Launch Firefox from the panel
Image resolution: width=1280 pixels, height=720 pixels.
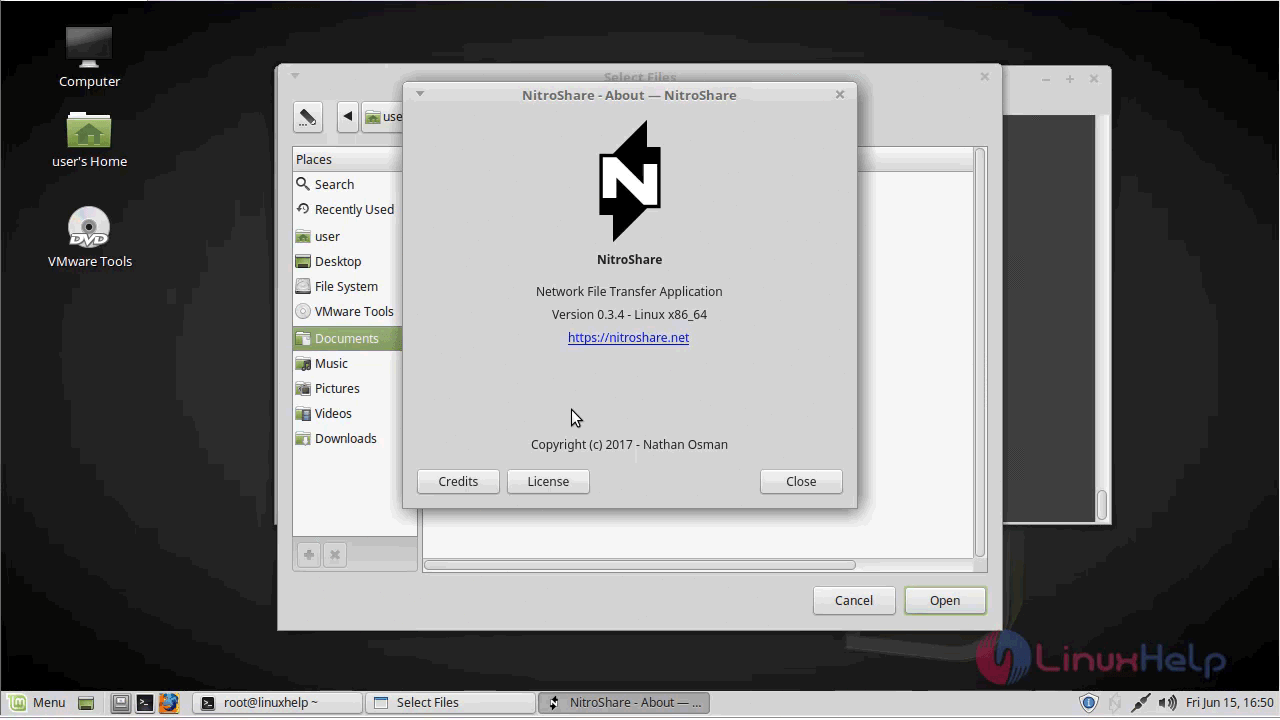pos(168,703)
